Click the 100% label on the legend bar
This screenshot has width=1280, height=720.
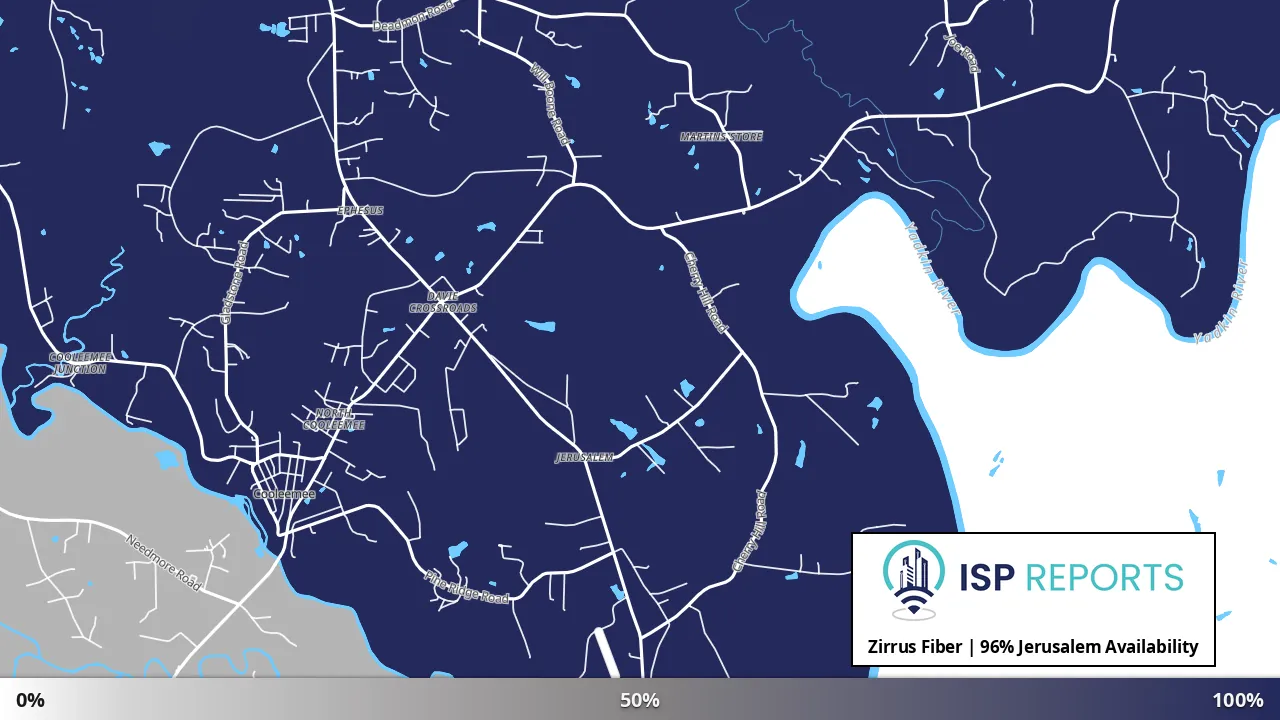(1238, 700)
